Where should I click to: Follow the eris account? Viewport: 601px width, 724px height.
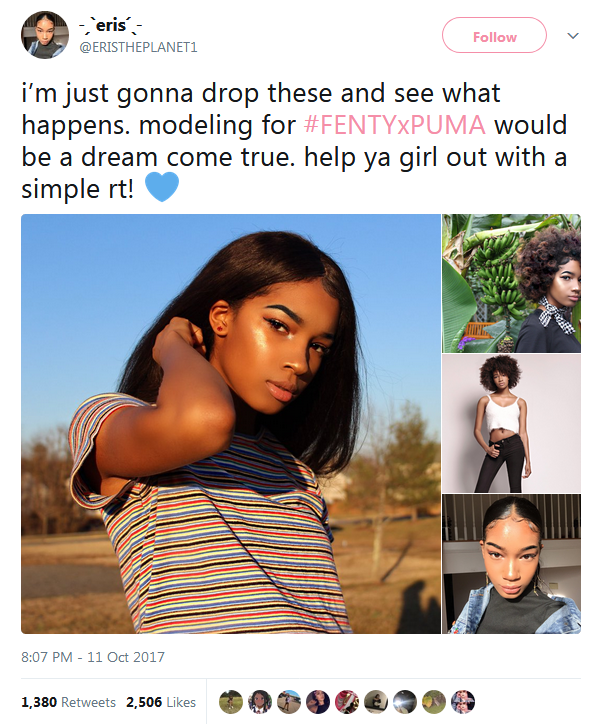click(494, 36)
